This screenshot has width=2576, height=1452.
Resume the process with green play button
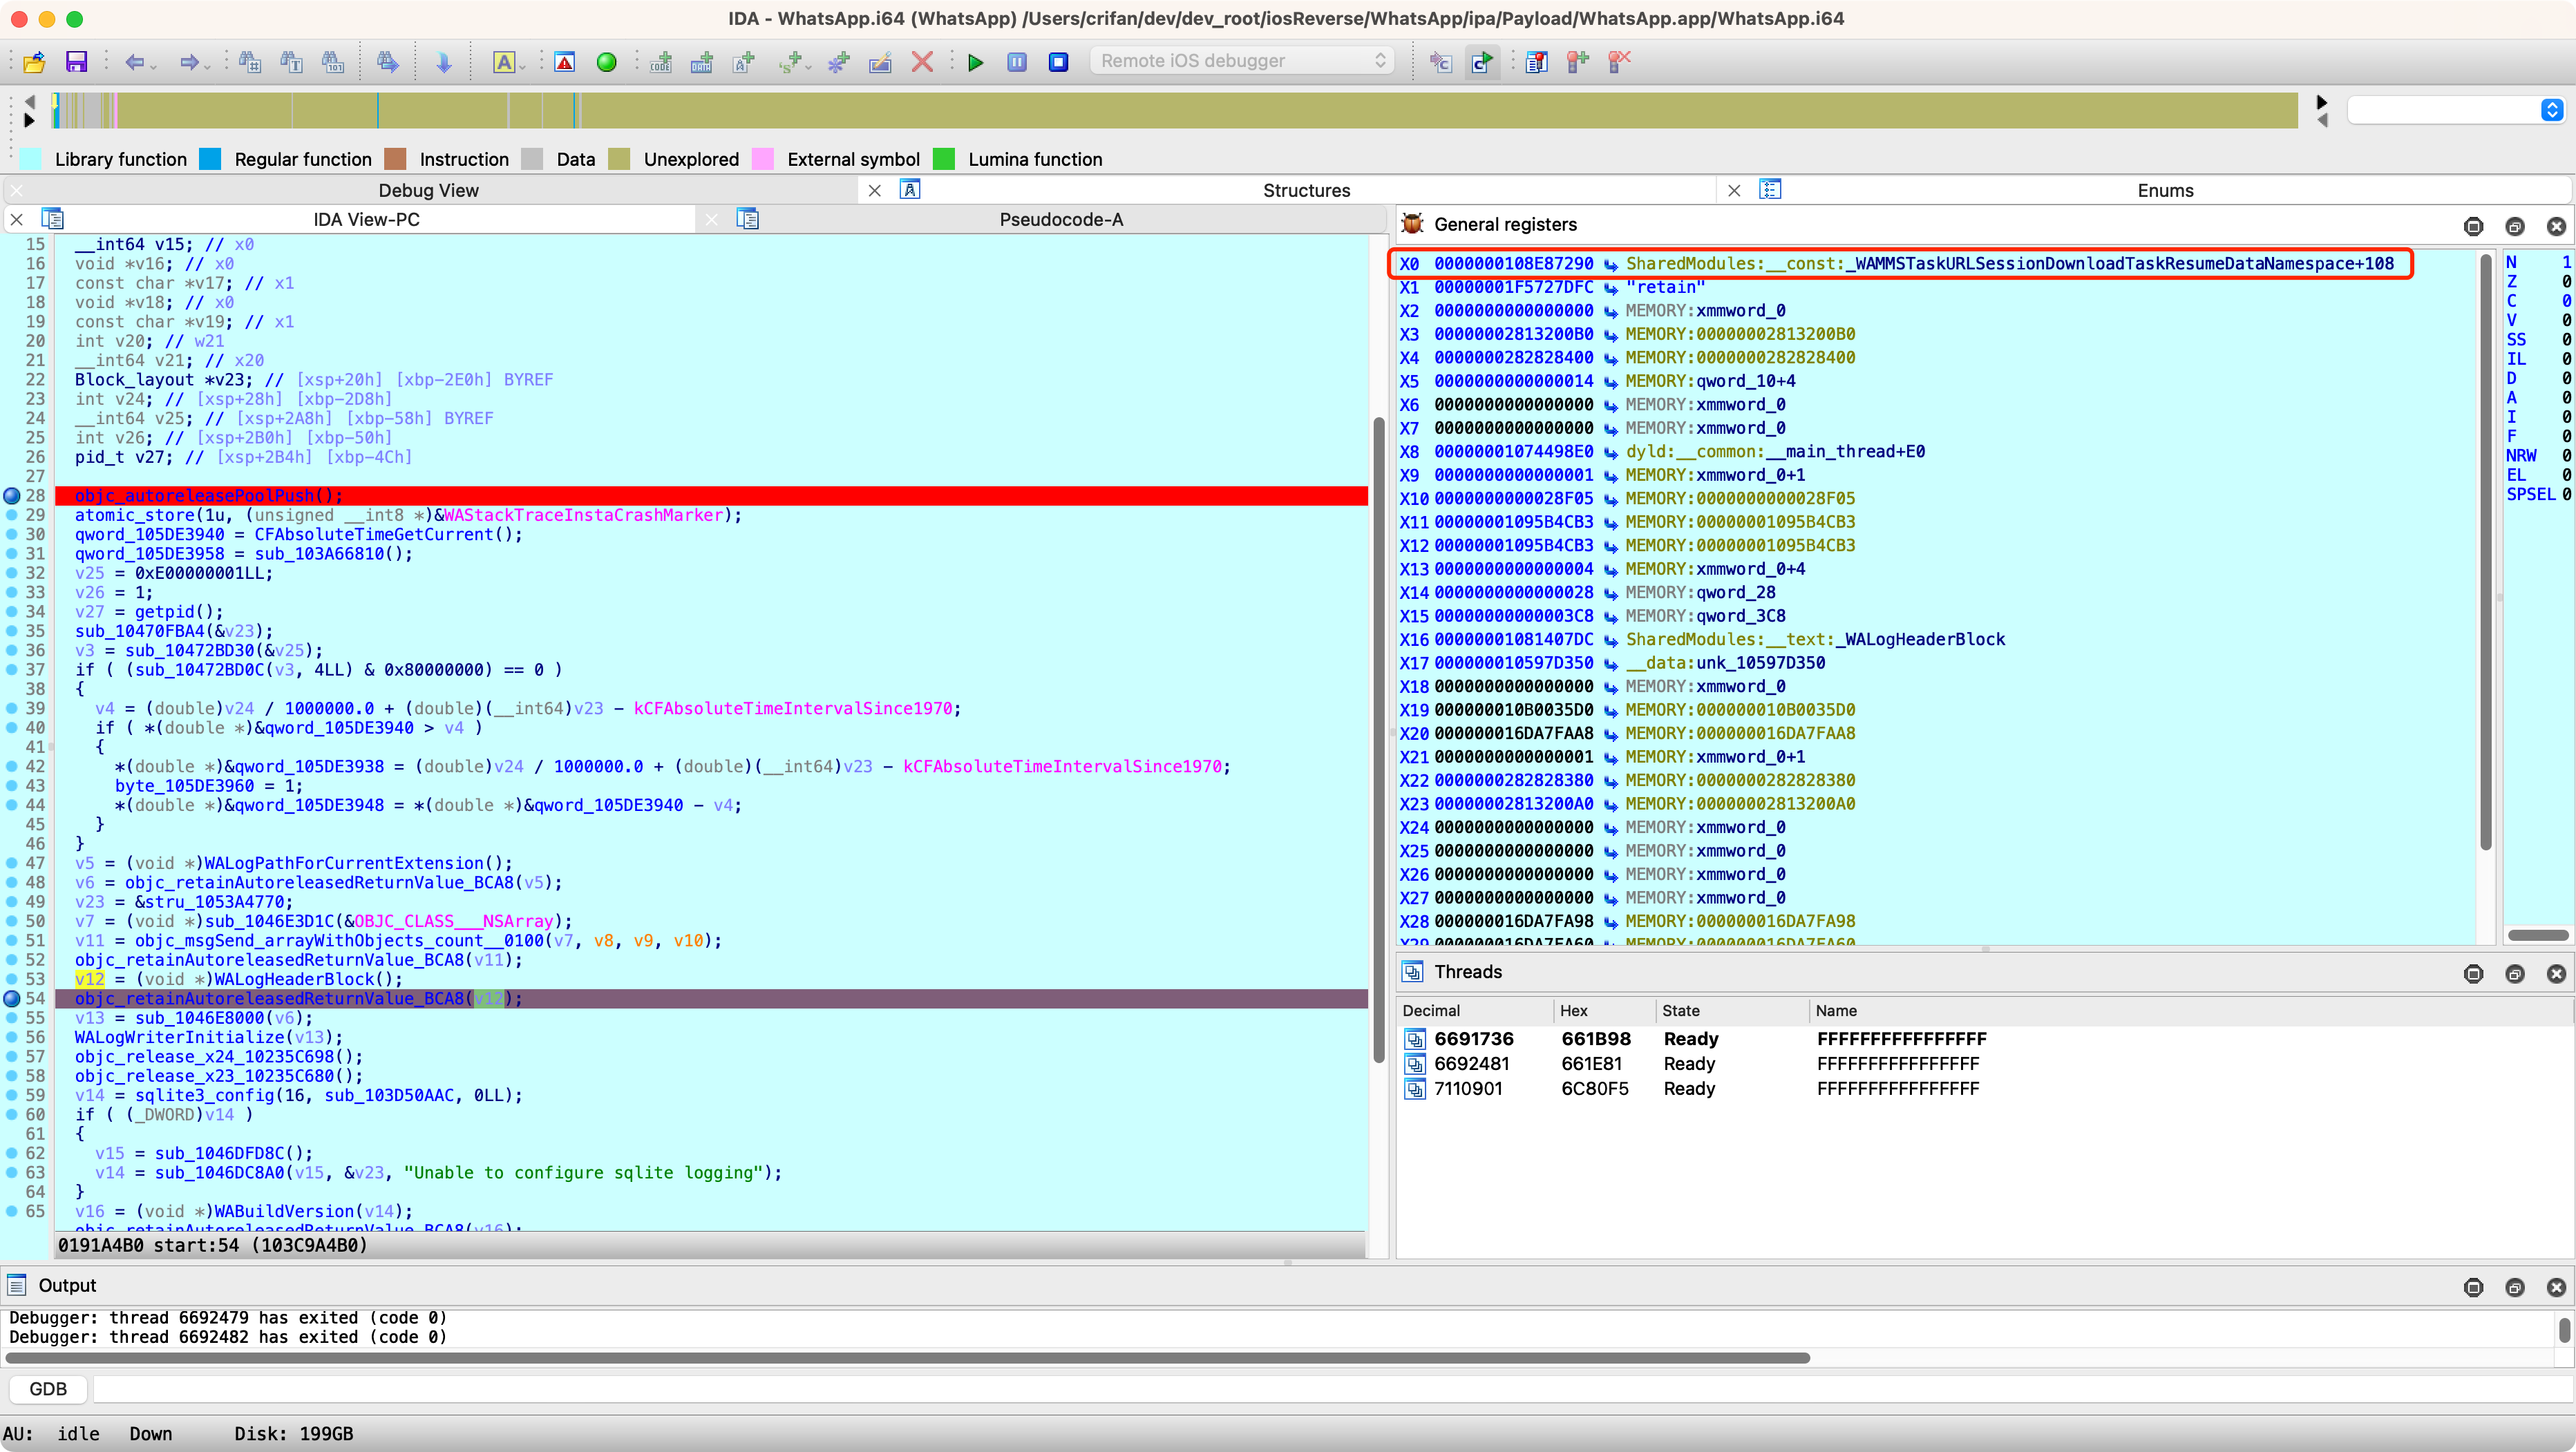[976, 62]
